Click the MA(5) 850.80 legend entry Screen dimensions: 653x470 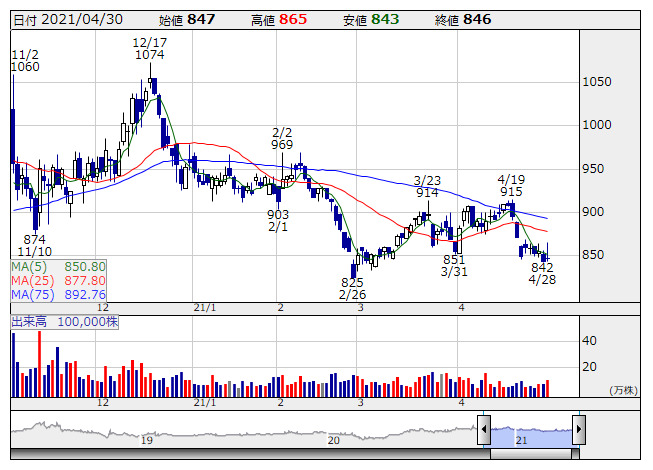[x=58, y=266]
